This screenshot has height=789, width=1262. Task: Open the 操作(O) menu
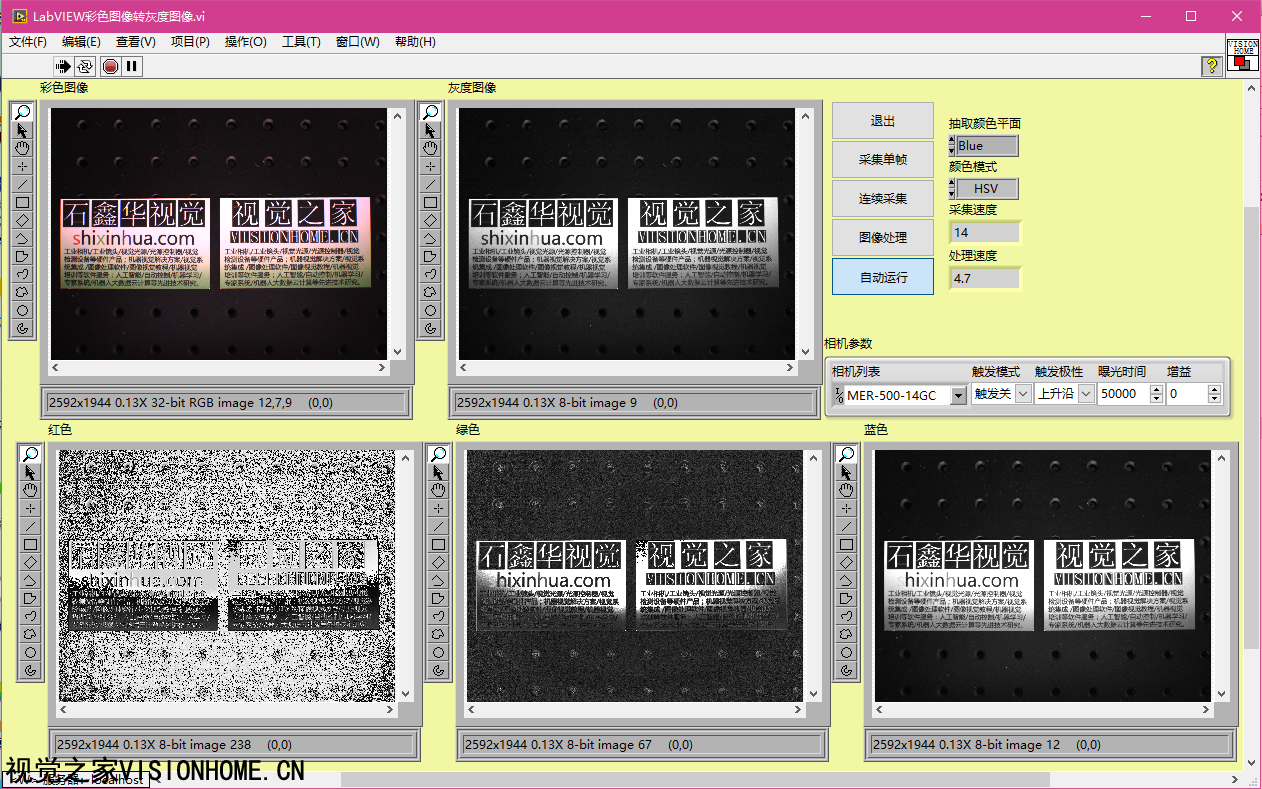coord(245,42)
